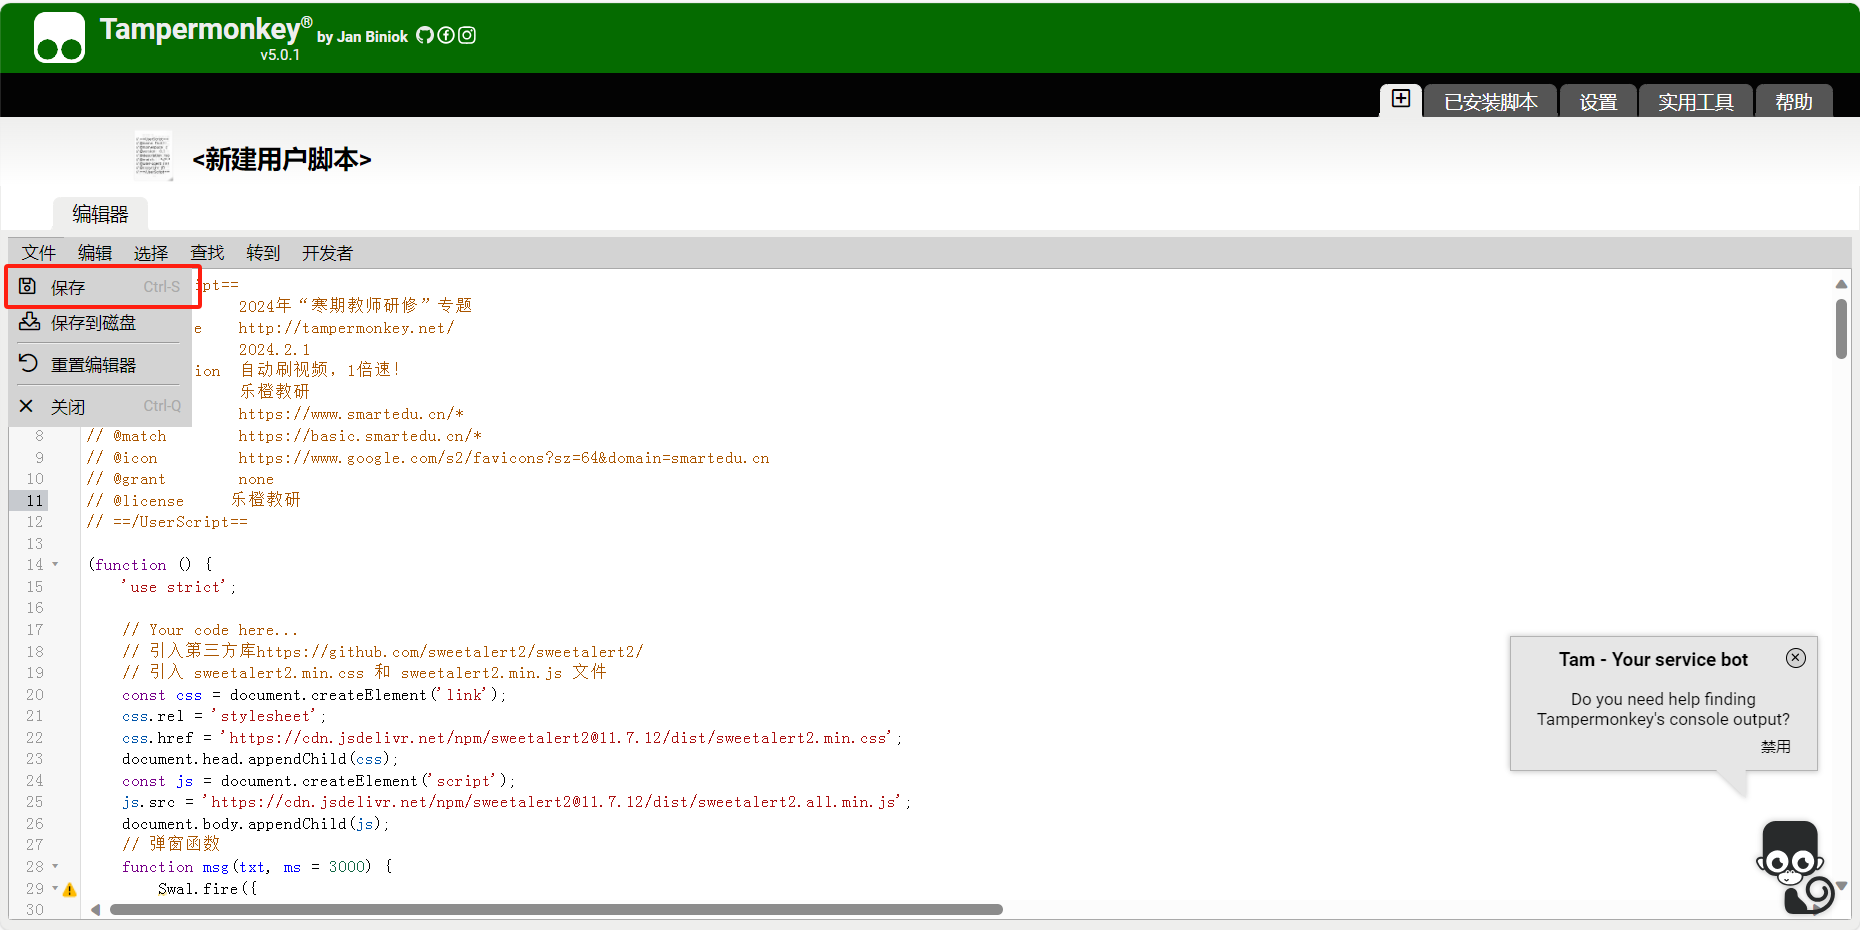This screenshot has height=930, width=1860.
Task: Click the save-to-disk download icon
Action: tap(29, 322)
